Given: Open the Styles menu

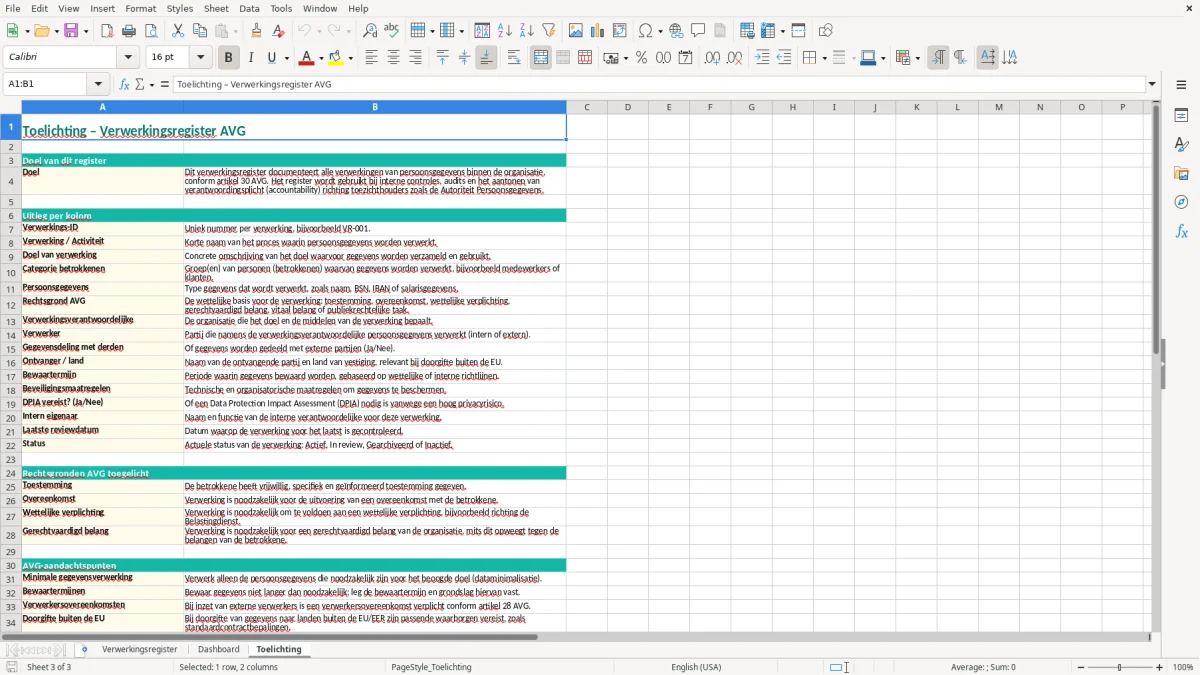Looking at the screenshot, I should point(180,8).
